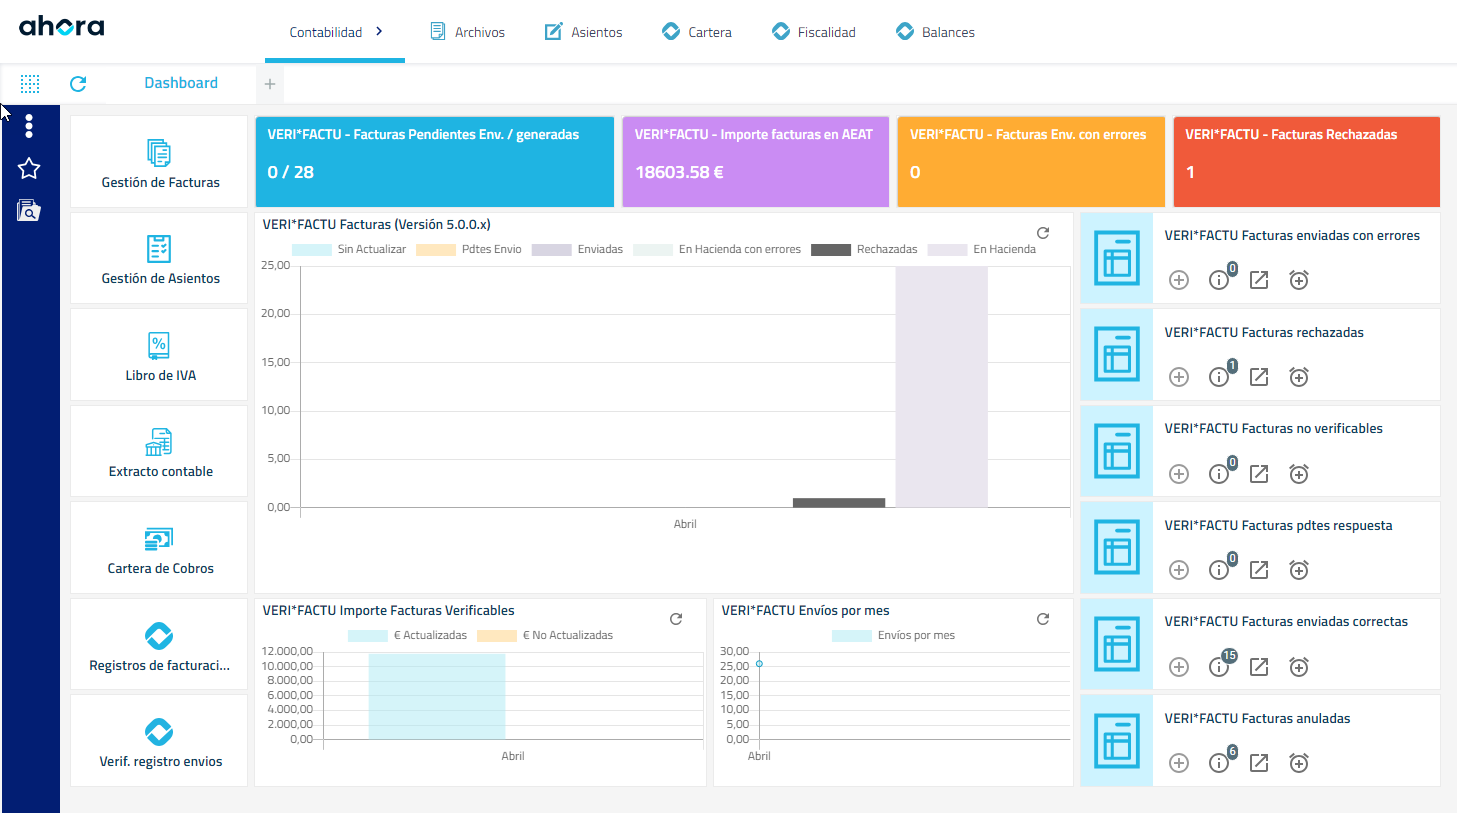Open Facturas enviadas con errores in new window
Screen dimensions: 1457x813
tap(1259, 280)
